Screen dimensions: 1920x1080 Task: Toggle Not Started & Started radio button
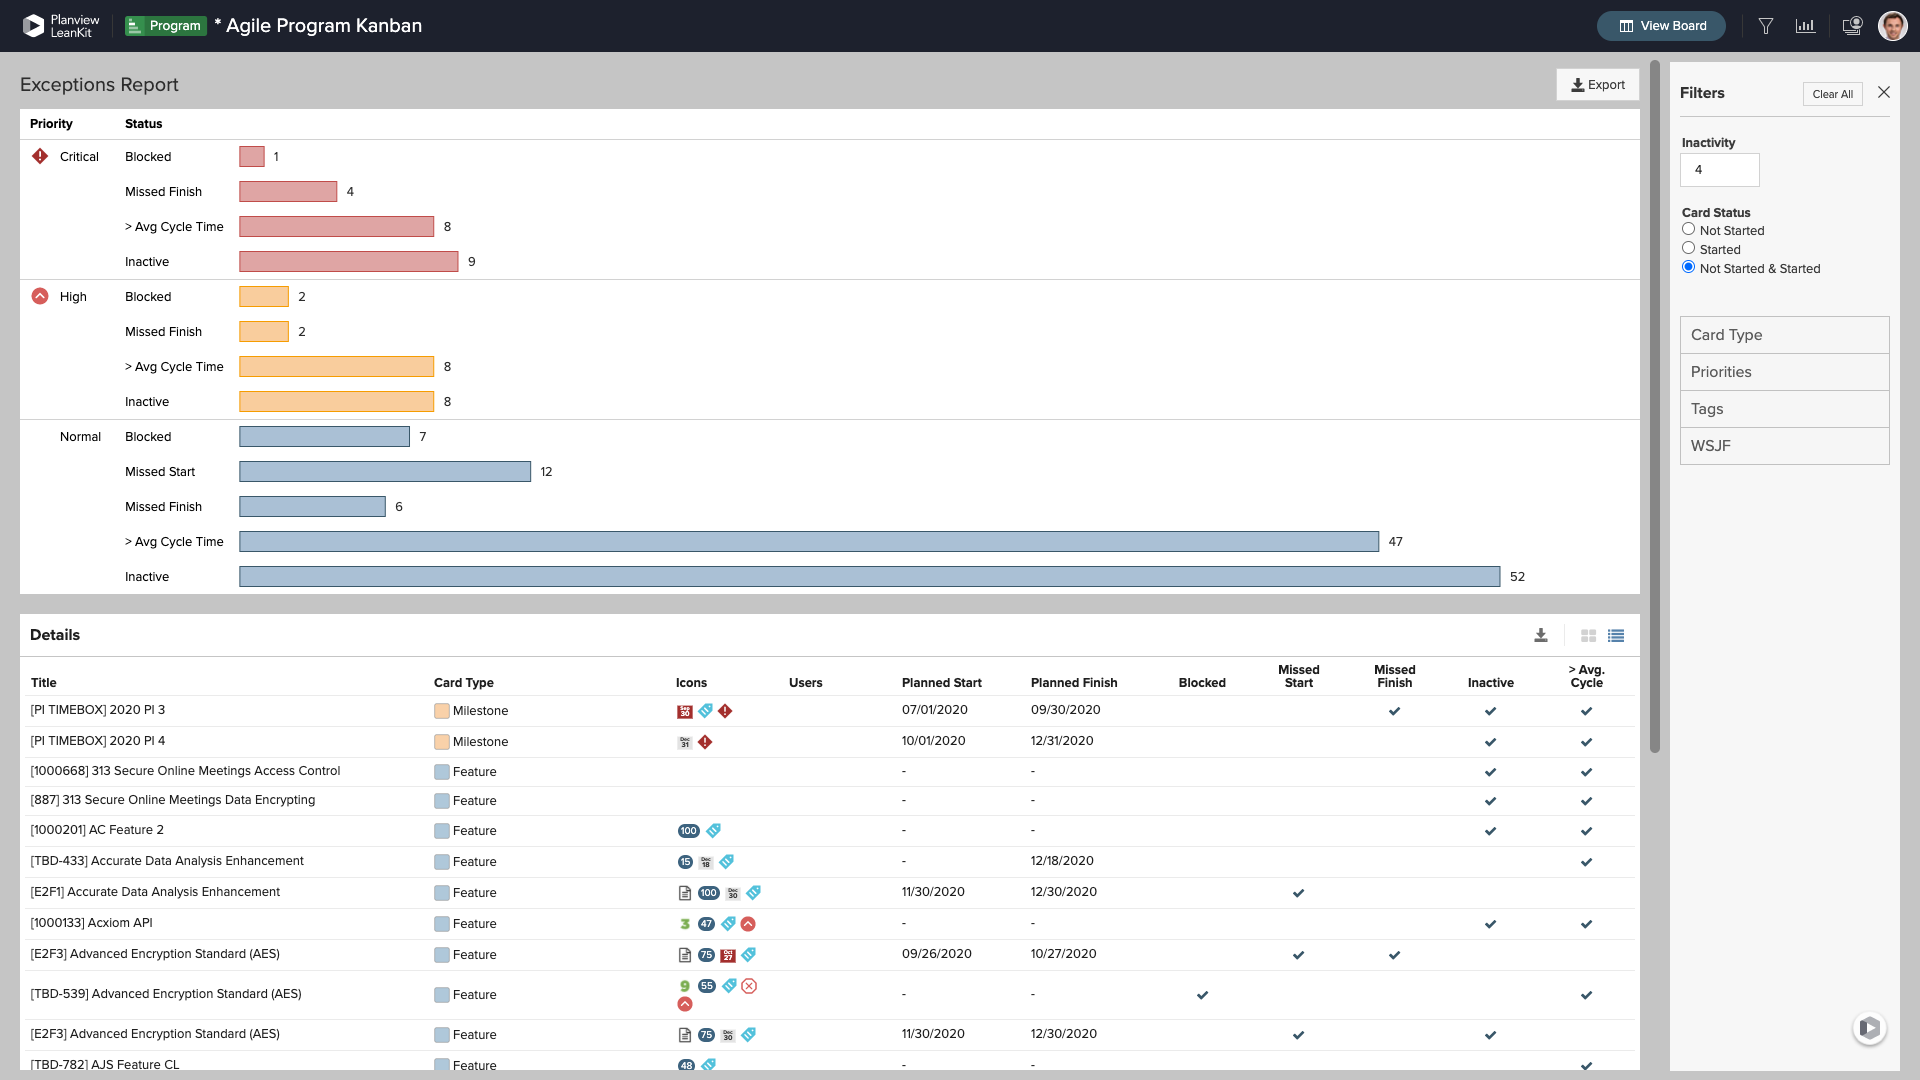[x=1688, y=268]
